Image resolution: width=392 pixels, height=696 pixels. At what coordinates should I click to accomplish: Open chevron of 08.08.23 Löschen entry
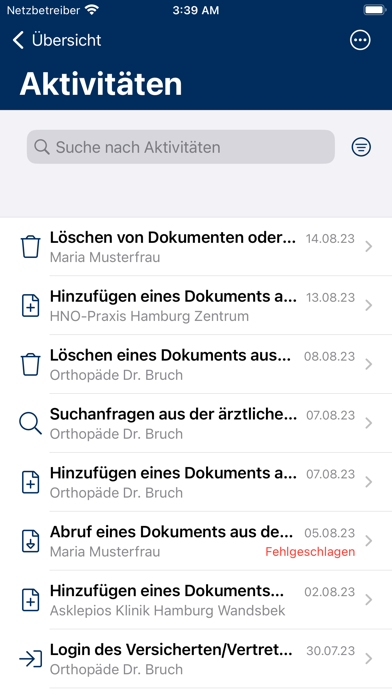coord(368,364)
